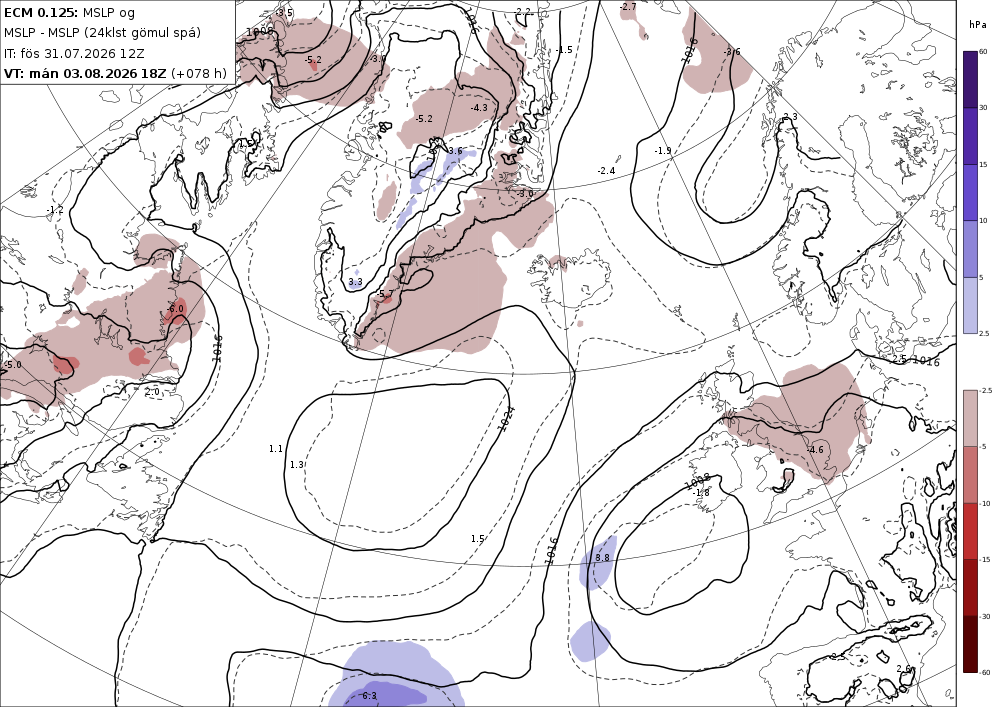Pick the light lavender 2.5–5 hPa swatch
The width and height of the screenshot is (1000, 707).
point(970,305)
